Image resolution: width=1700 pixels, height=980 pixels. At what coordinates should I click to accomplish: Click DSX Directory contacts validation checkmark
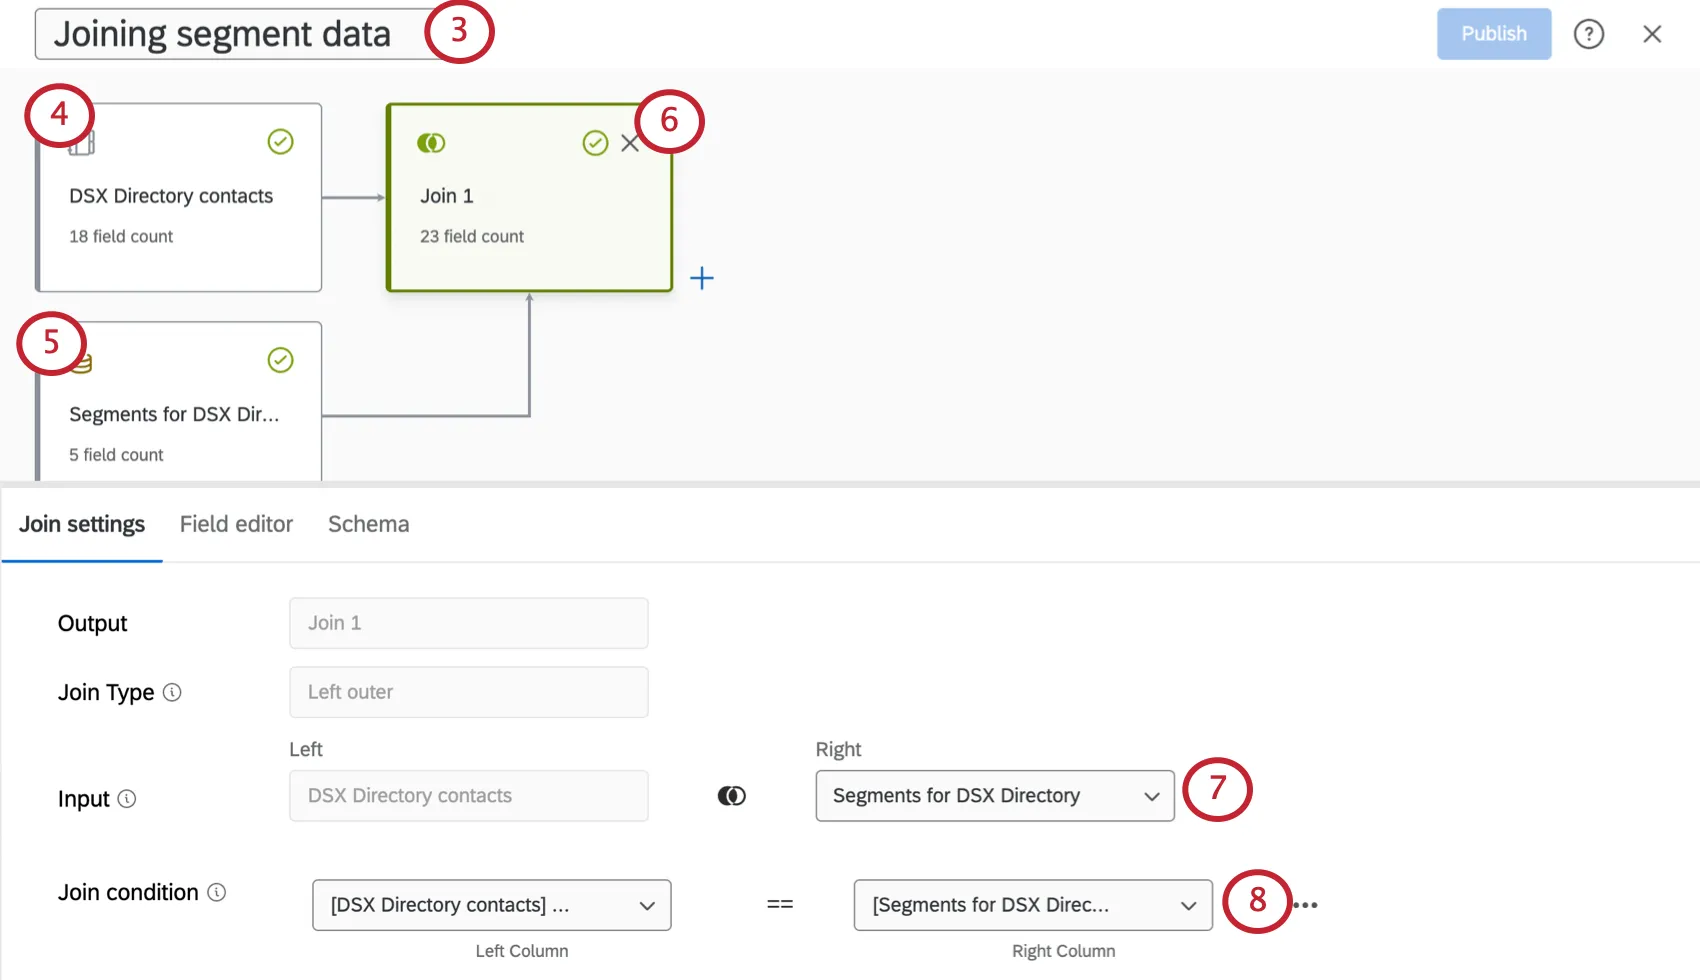280,142
